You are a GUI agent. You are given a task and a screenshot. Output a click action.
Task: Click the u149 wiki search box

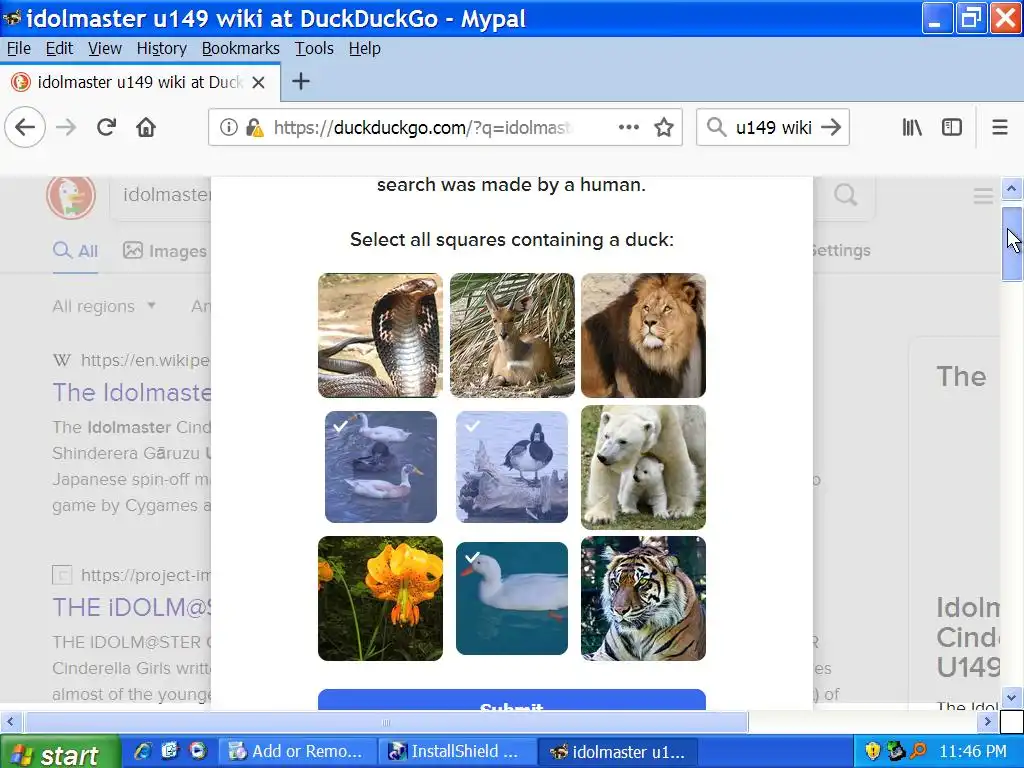pyautogui.click(x=773, y=127)
